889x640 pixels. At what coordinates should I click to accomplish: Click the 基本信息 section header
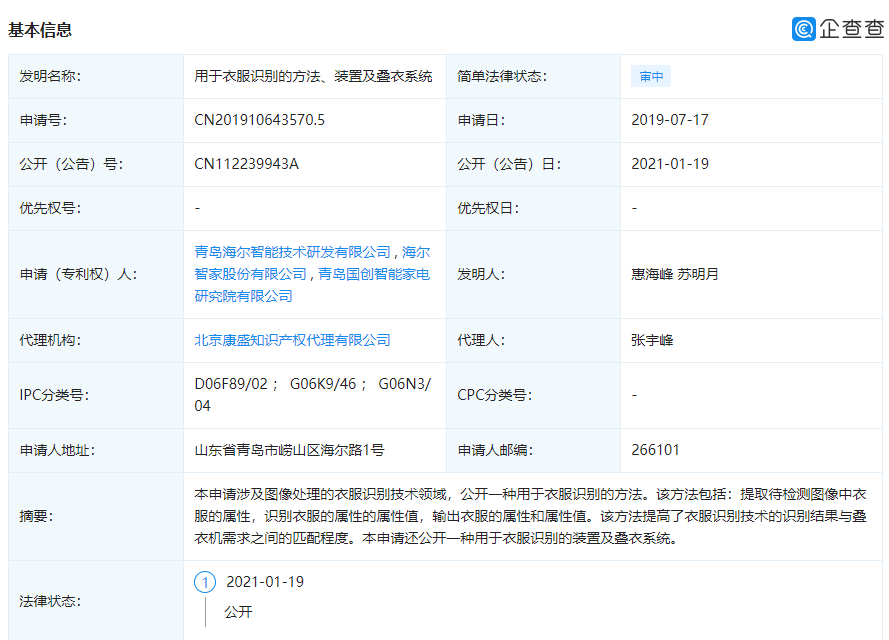41,30
